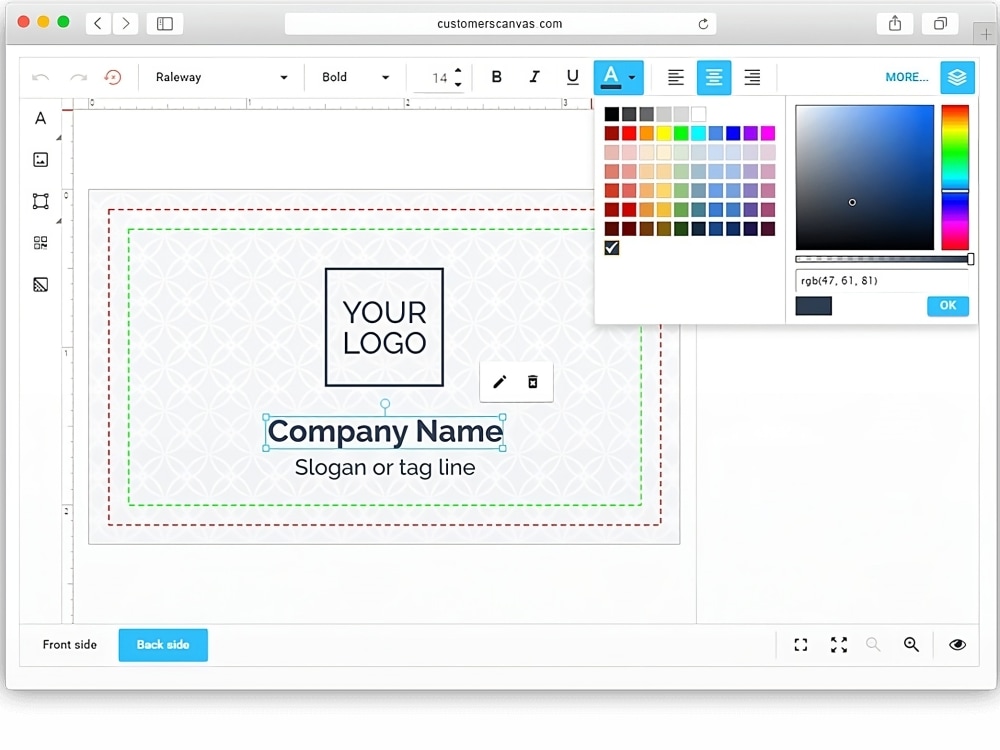Click the rgb(47, 61, 81) value field
Viewport: 1000px width, 750px height.
pos(881,281)
